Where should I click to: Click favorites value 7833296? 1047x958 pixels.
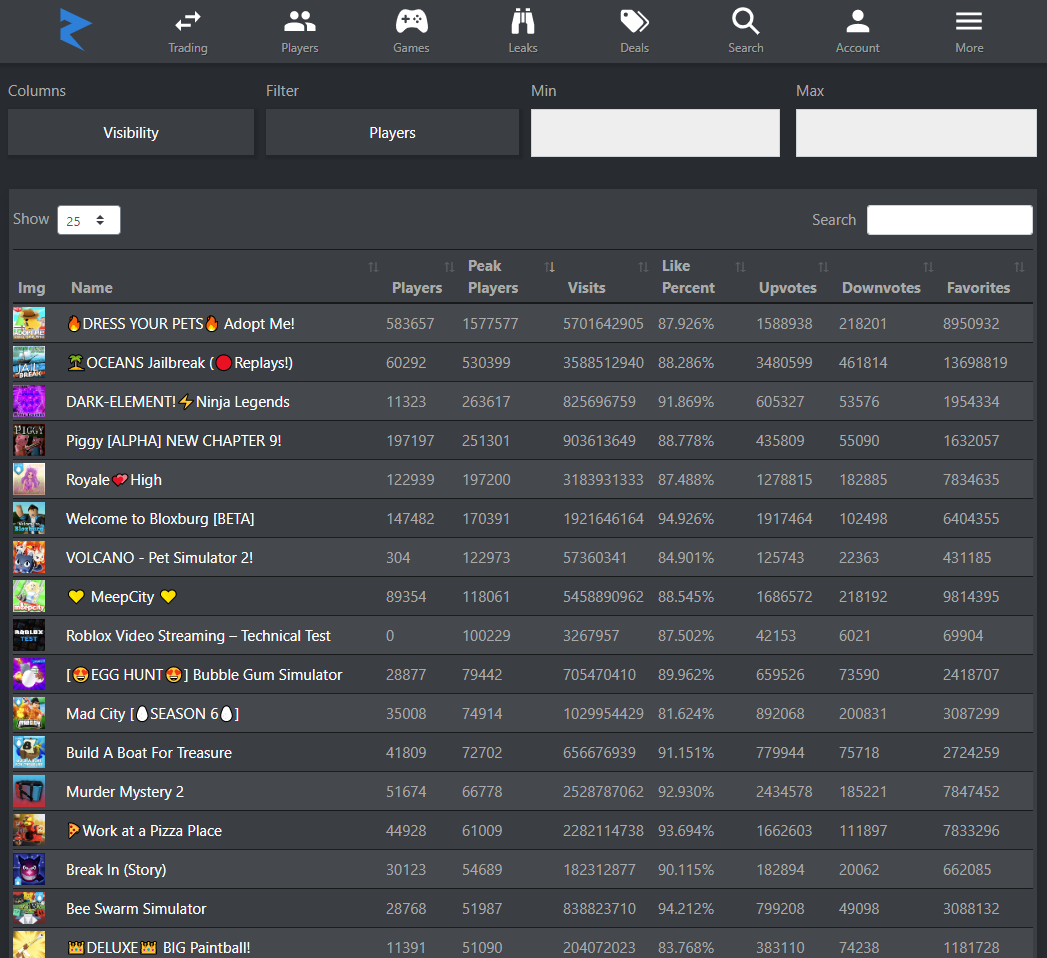[971, 830]
